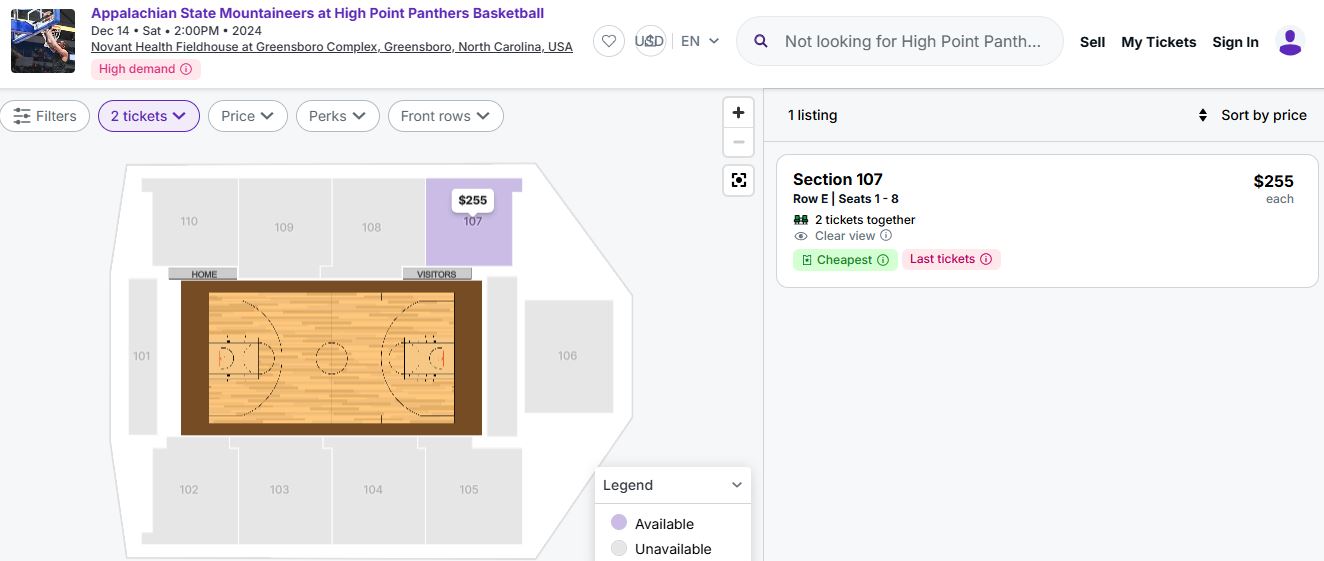Reset the seat map view
The height and width of the screenshot is (561, 1324).
click(x=738, y=180)
